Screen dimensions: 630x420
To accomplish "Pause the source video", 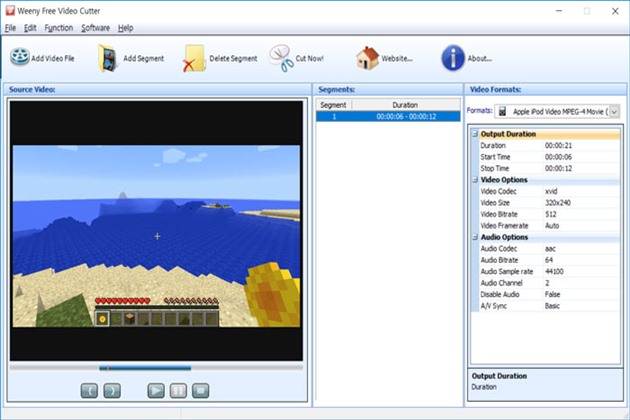I will click(178, 390).
